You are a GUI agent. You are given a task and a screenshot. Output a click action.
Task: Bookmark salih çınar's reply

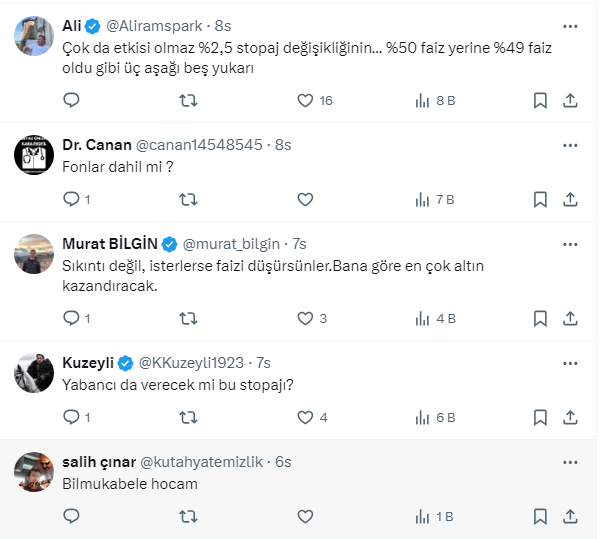(x=540, y=516)
